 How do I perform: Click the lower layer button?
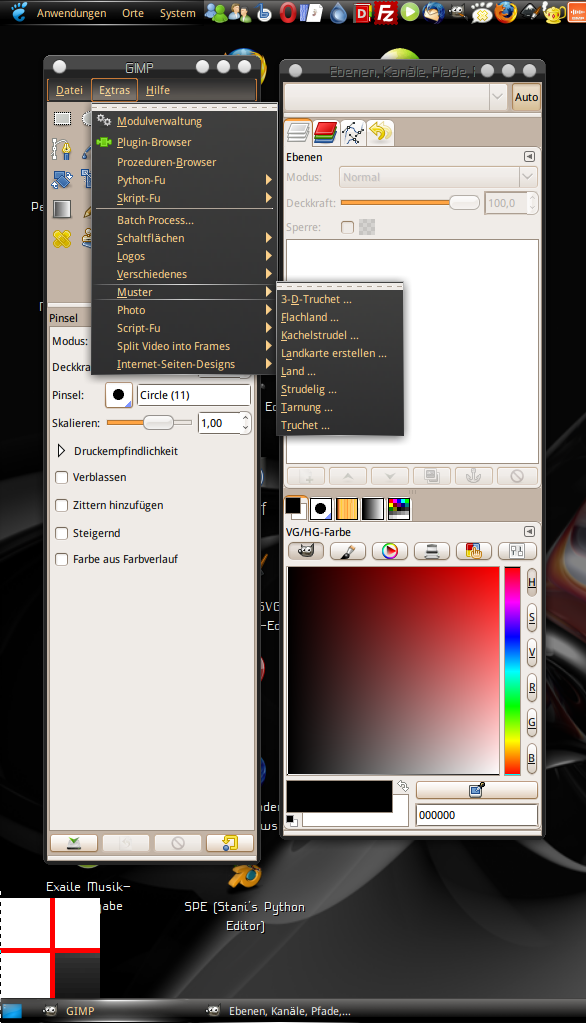pyautogui.click(x=390, y=476)
